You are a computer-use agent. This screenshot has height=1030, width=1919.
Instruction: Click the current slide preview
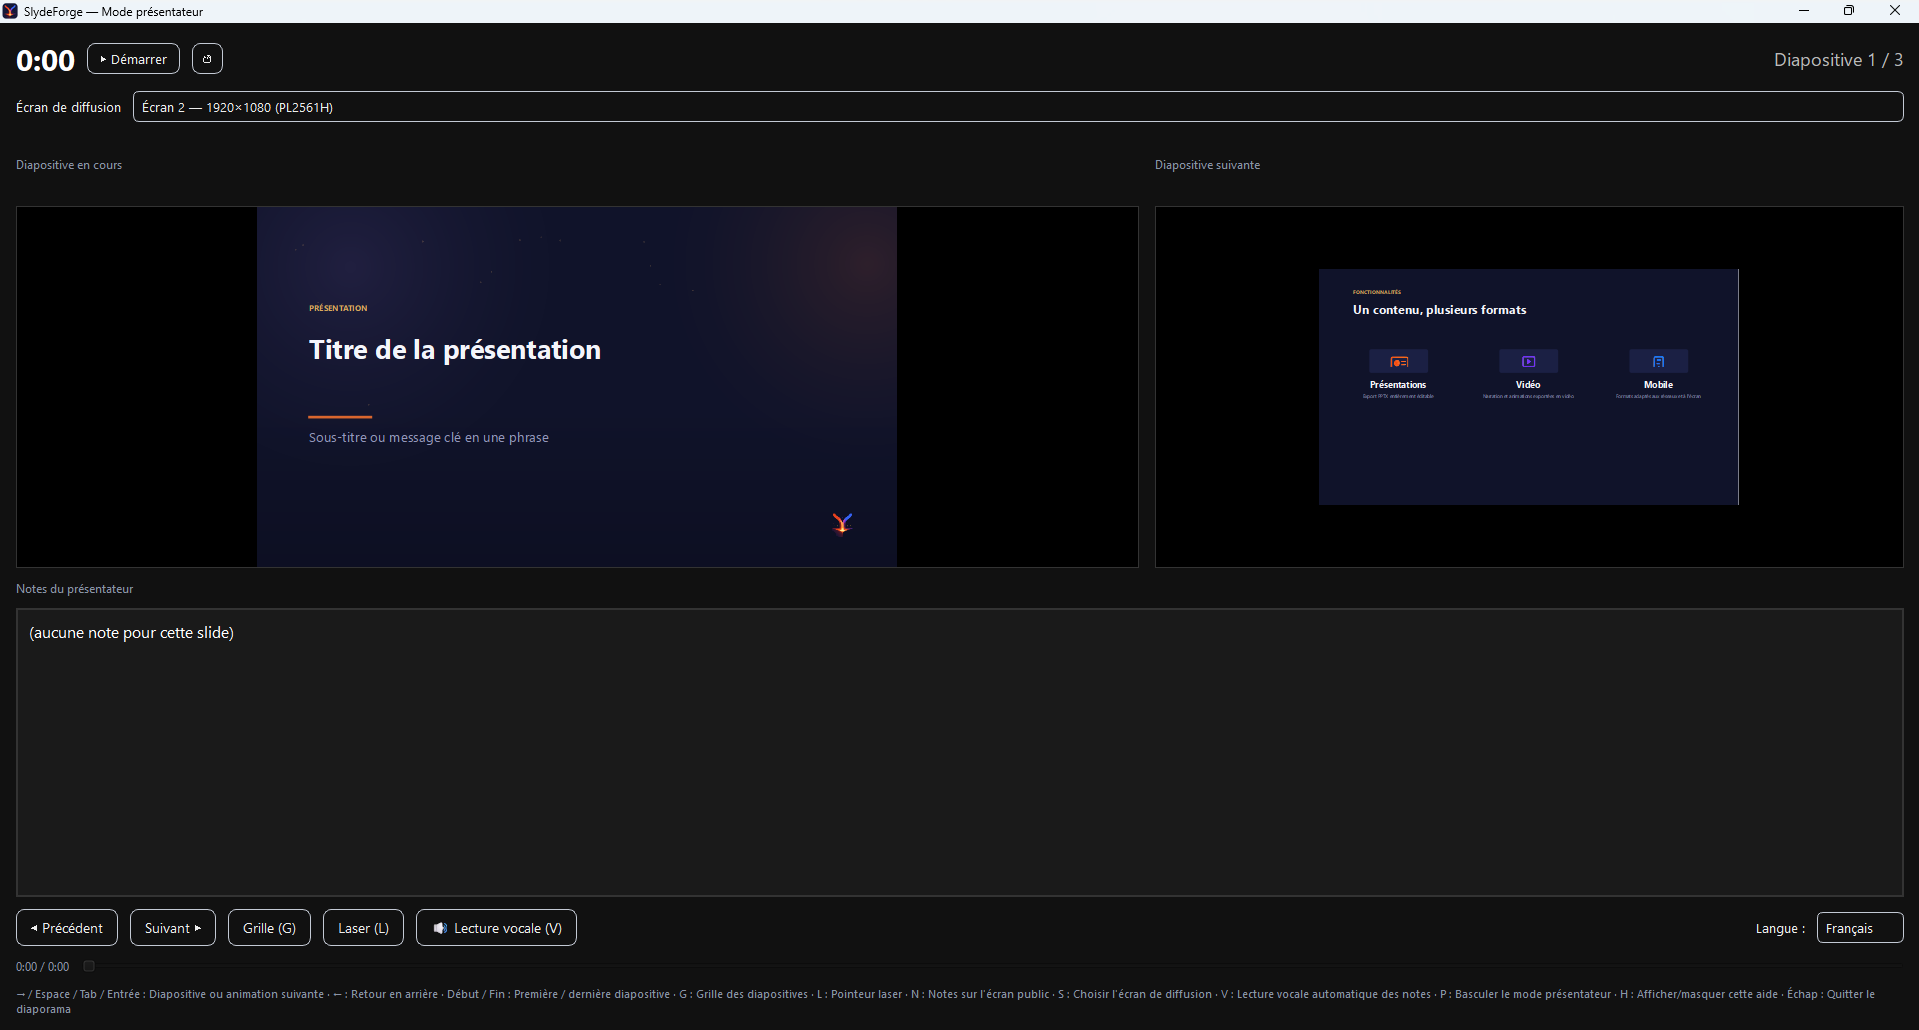(577, 387)
